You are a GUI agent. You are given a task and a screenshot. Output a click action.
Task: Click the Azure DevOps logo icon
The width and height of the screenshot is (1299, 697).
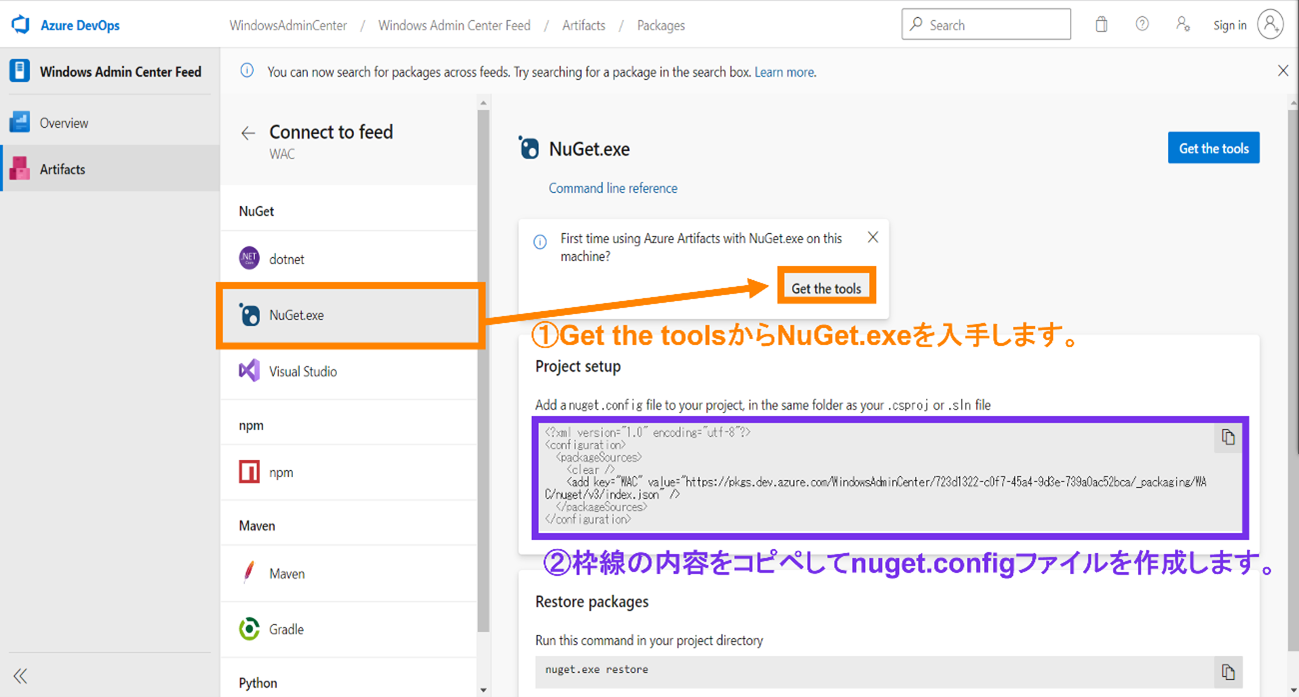(x=20, y=25)
